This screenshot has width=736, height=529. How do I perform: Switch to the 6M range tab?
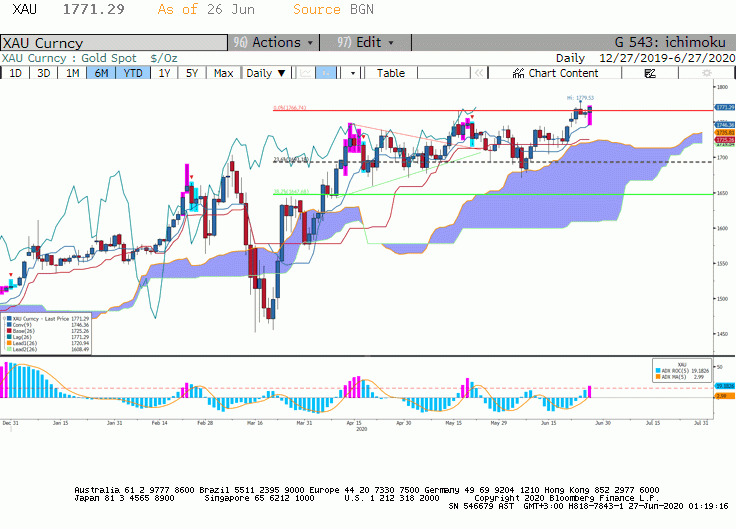tap(101, 73)
